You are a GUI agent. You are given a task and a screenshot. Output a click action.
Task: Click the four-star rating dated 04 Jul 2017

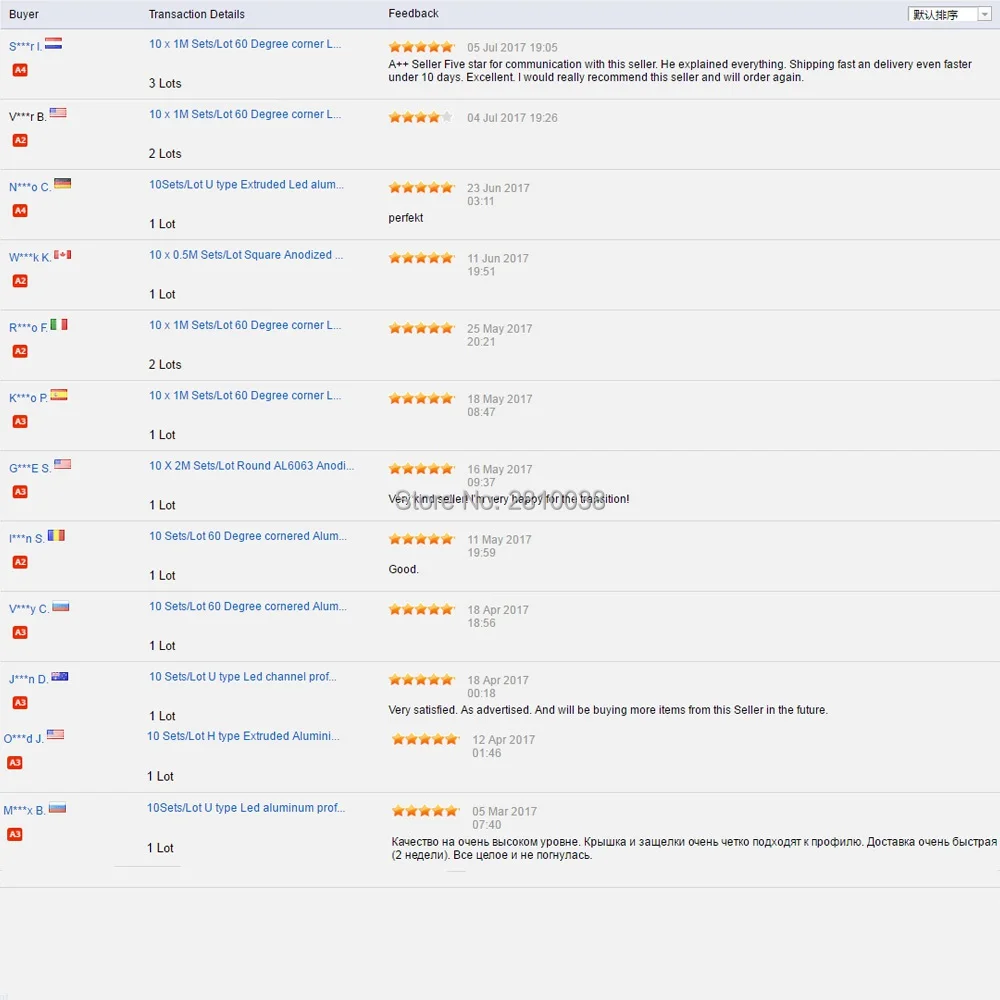(x=421, y=117)
